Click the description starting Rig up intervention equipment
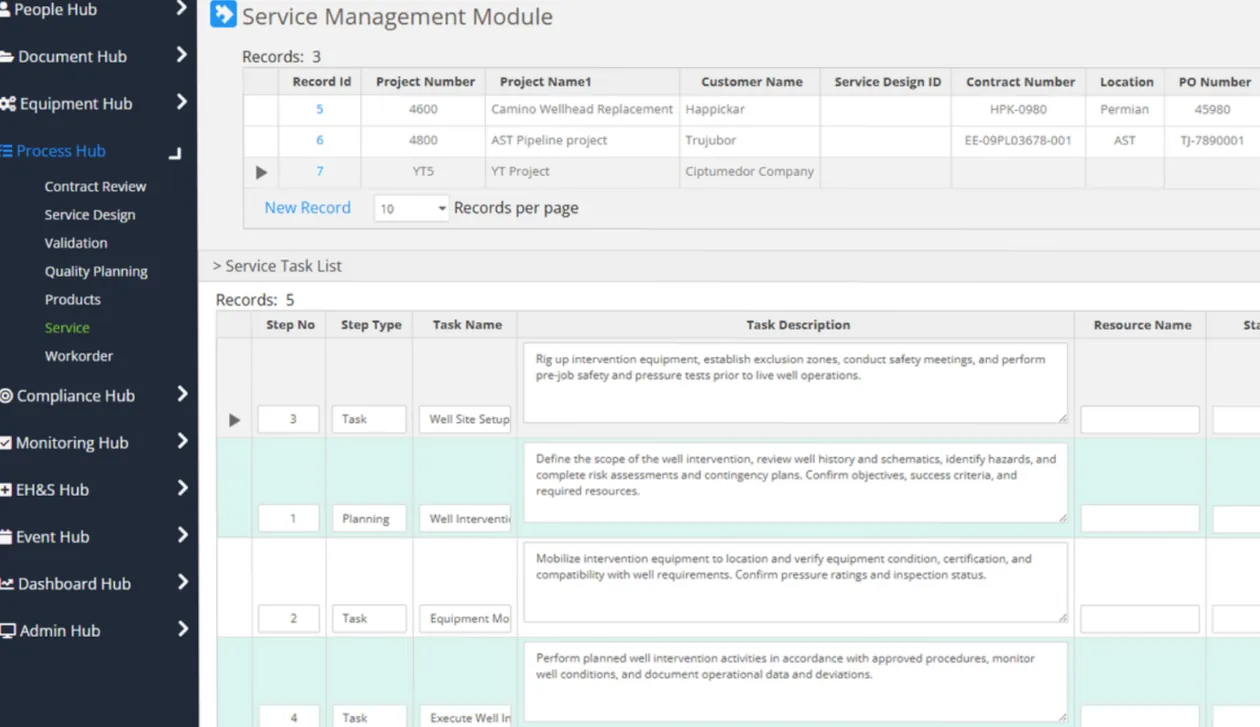The width and height of the screenshot is (1260, 727). (795, 383)
